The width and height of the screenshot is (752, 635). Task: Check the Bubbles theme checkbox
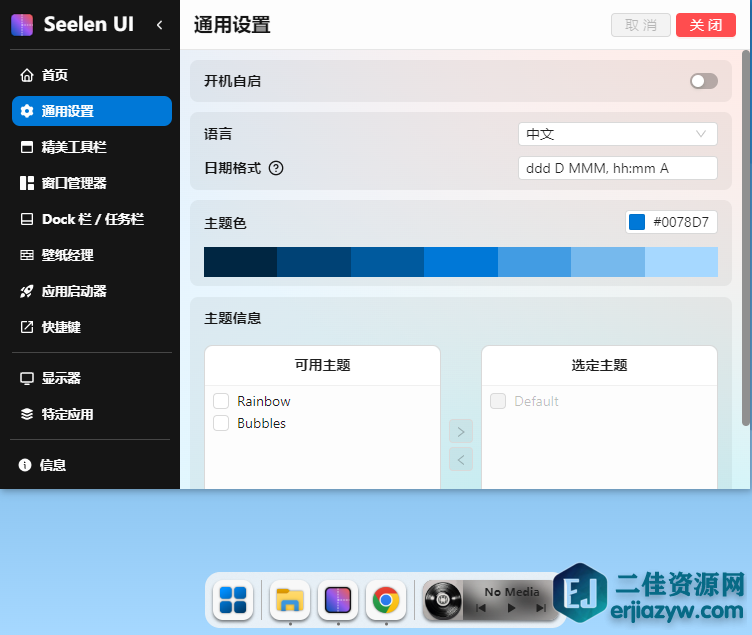tap(221, 423)
